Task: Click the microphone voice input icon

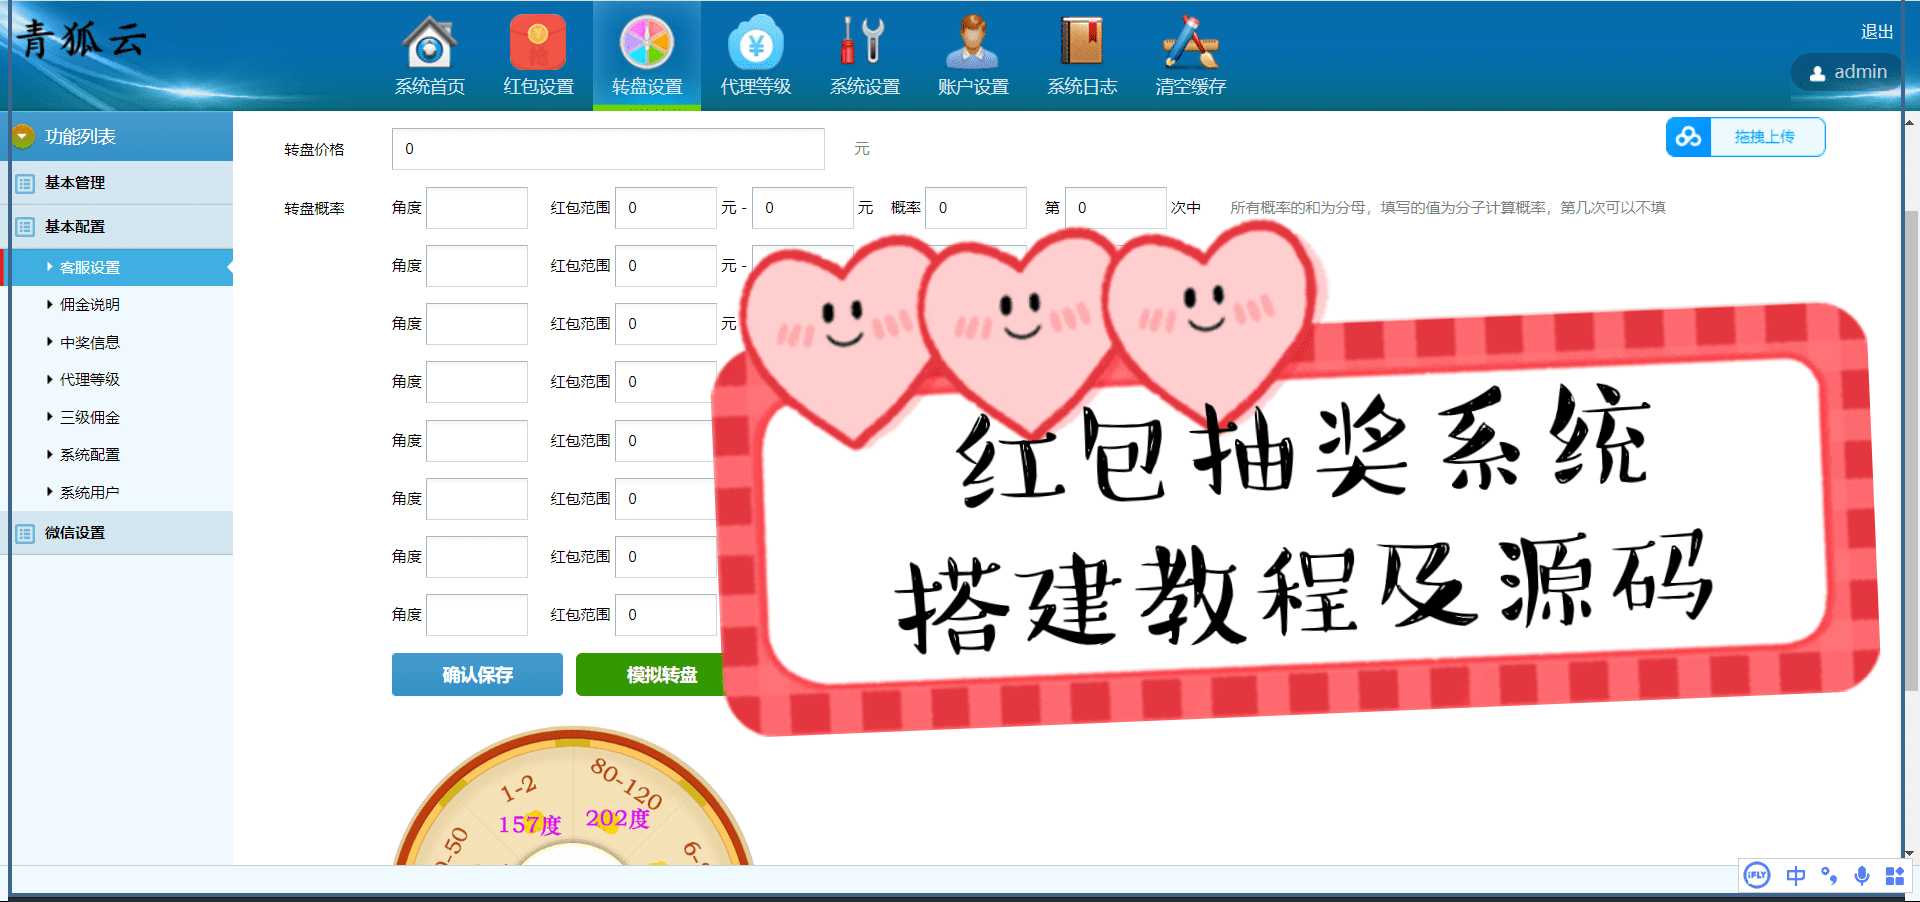Action: [1862, 876]
